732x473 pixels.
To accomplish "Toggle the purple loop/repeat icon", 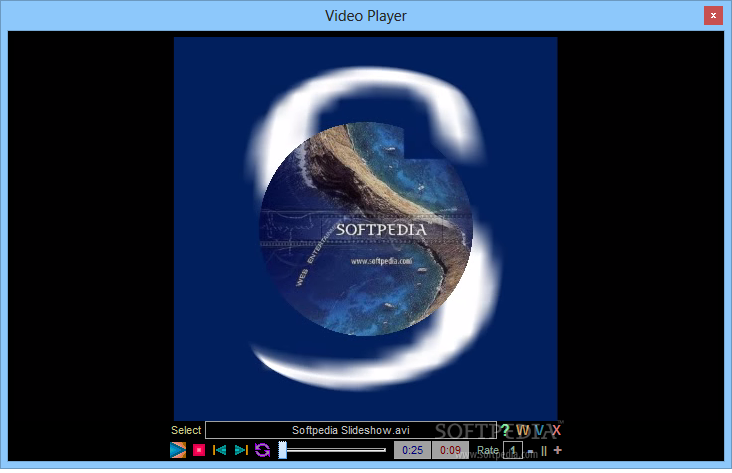I will click(x=262, y=450).
